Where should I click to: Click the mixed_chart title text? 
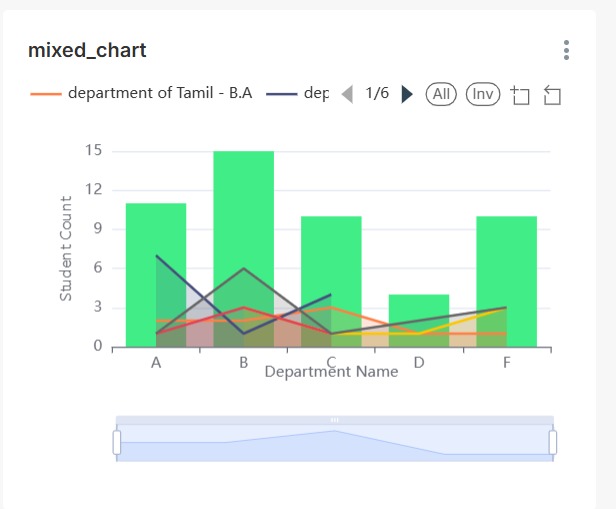point(87,50)
